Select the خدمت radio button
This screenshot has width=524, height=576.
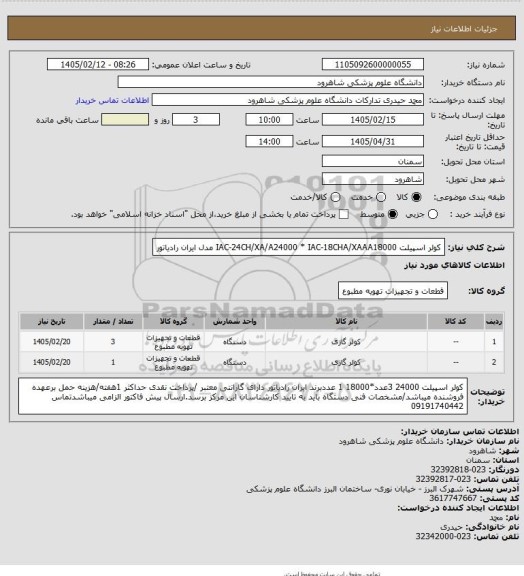tap(381, 197)
